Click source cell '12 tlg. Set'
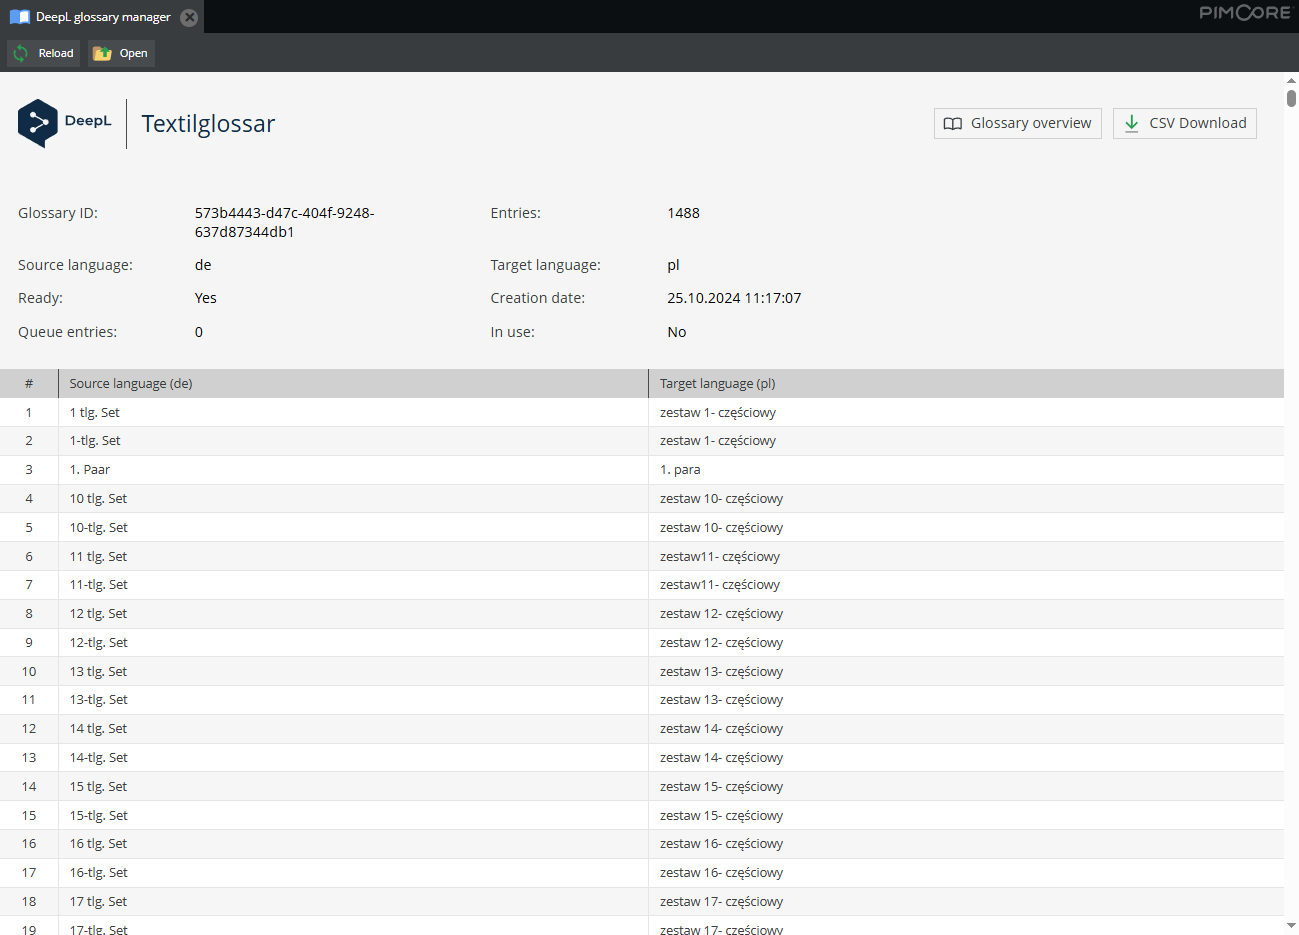Image resolution: width=1299 pixels, height=935 pixels. point(354,614)
